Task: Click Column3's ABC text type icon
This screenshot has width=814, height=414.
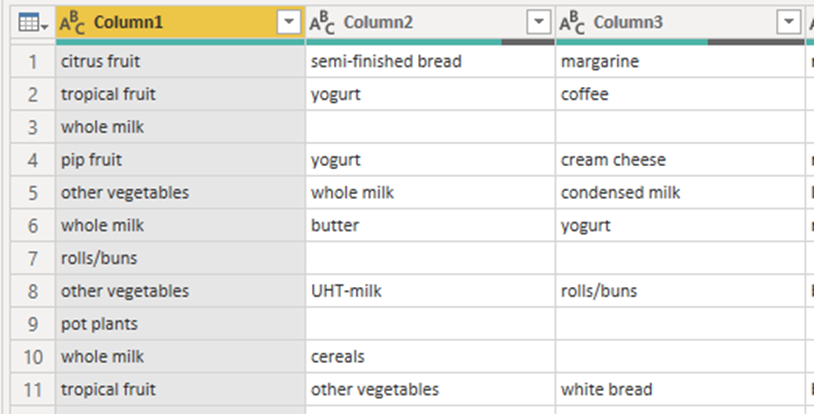Action: tap(572, 21)
